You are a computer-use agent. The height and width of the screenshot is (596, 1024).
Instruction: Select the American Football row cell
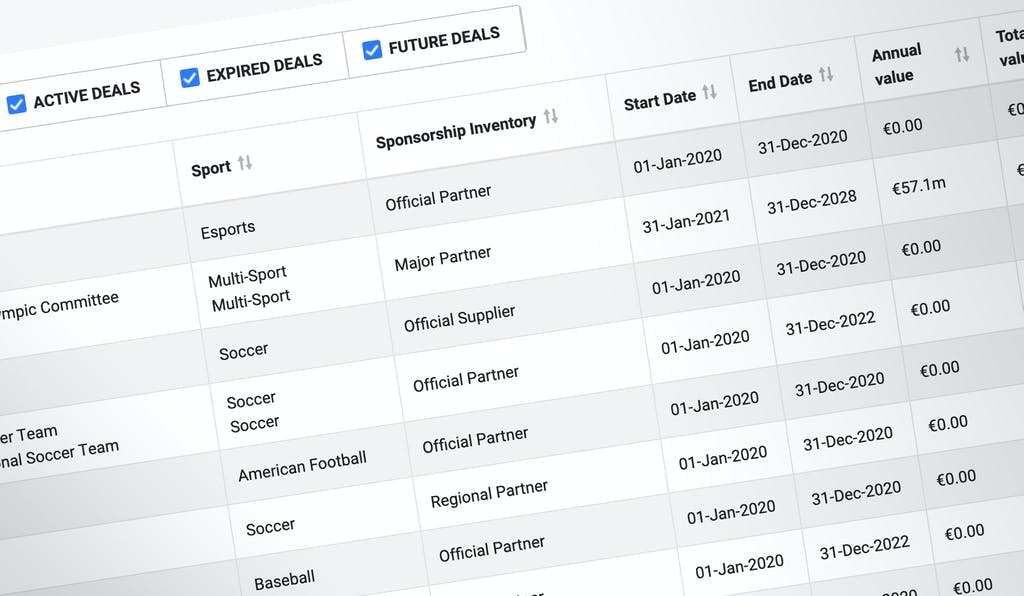click(x=302, y=465)
